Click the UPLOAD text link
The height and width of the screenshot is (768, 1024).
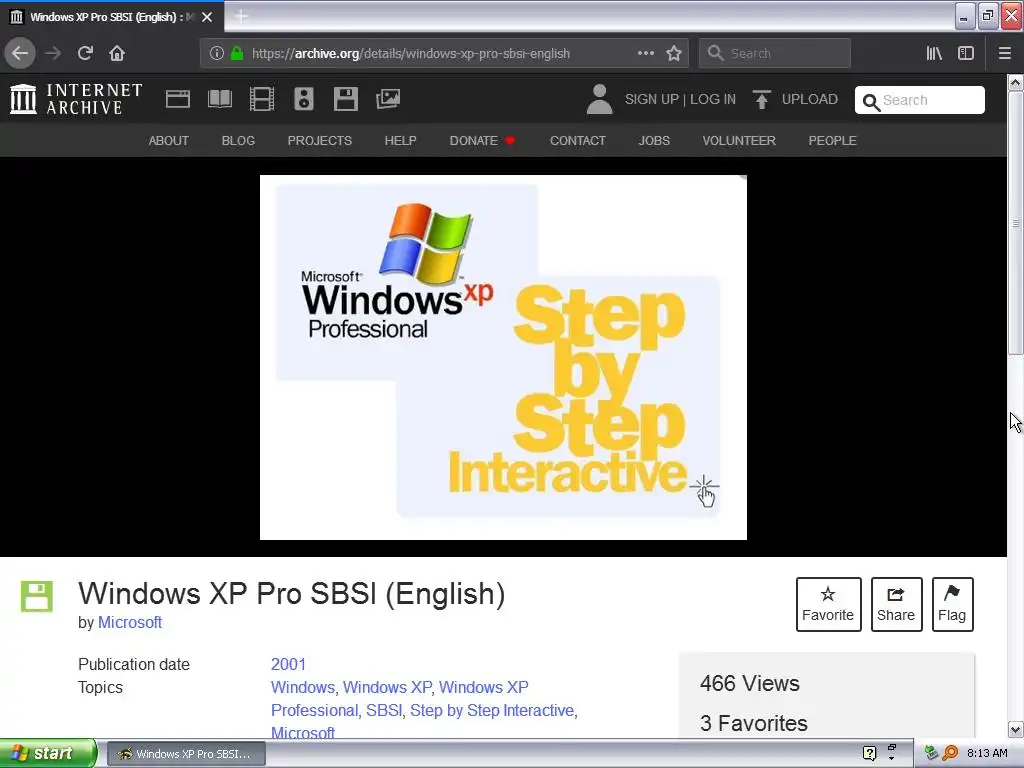pos(810,99)
